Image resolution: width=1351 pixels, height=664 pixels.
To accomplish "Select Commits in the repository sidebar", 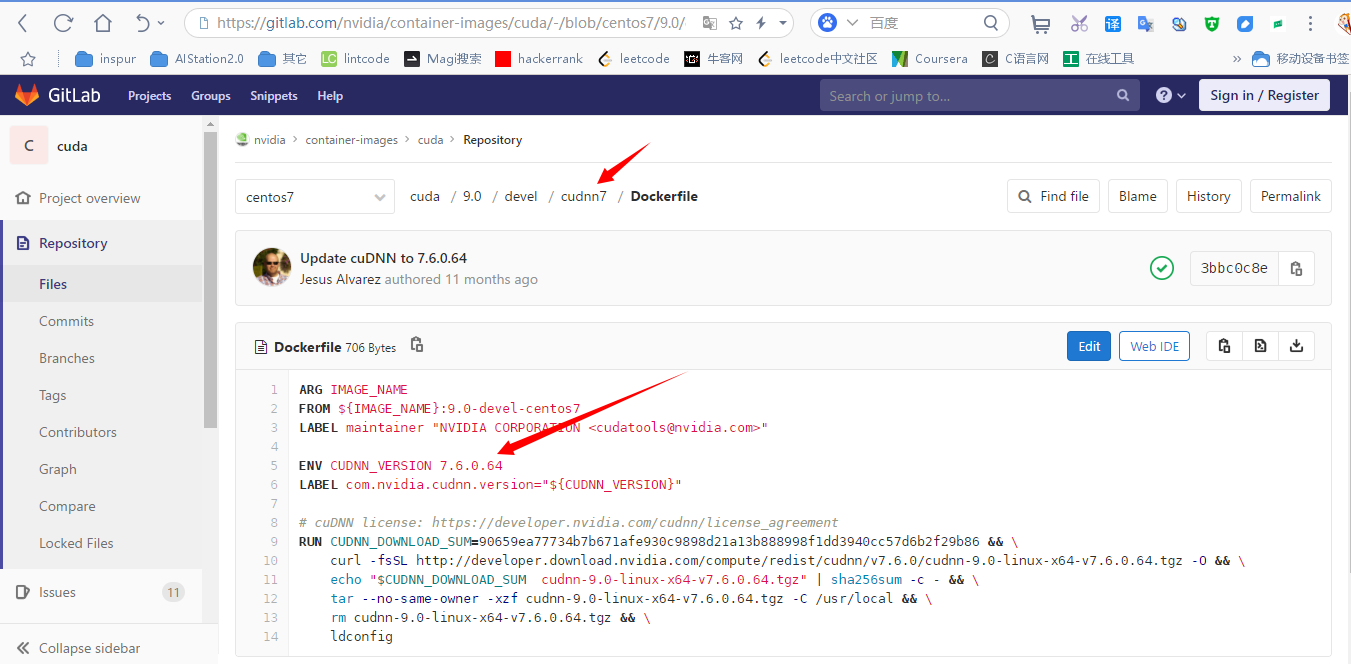I will (66, 321).
